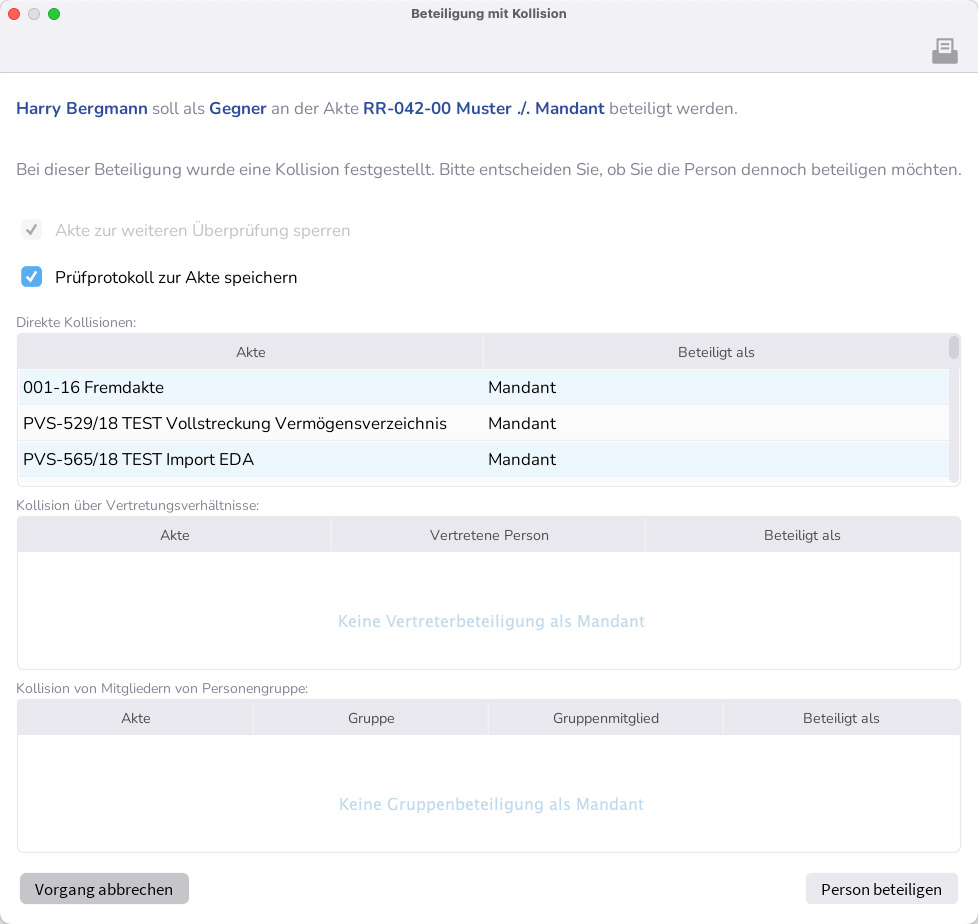Image resolution: width=978 pixels, height=924 pixels.
Task: Click 'Keine Gruppenbeteiligung als Mandant' placeholder text
Action: 491,804
